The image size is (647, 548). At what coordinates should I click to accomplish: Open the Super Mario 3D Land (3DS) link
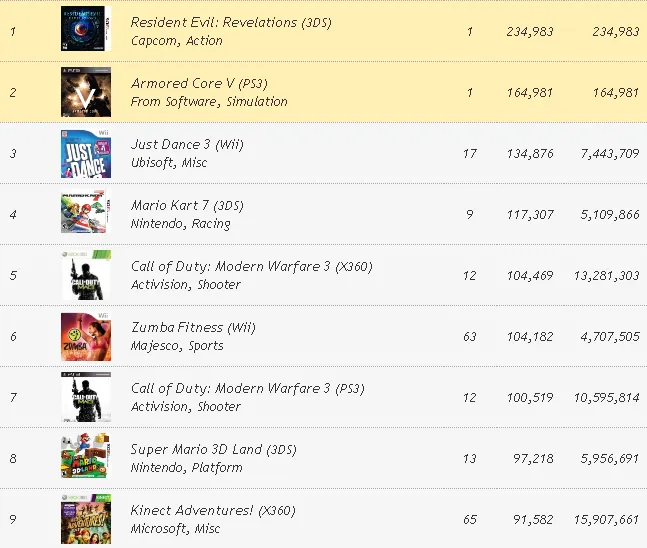[208, 449]
